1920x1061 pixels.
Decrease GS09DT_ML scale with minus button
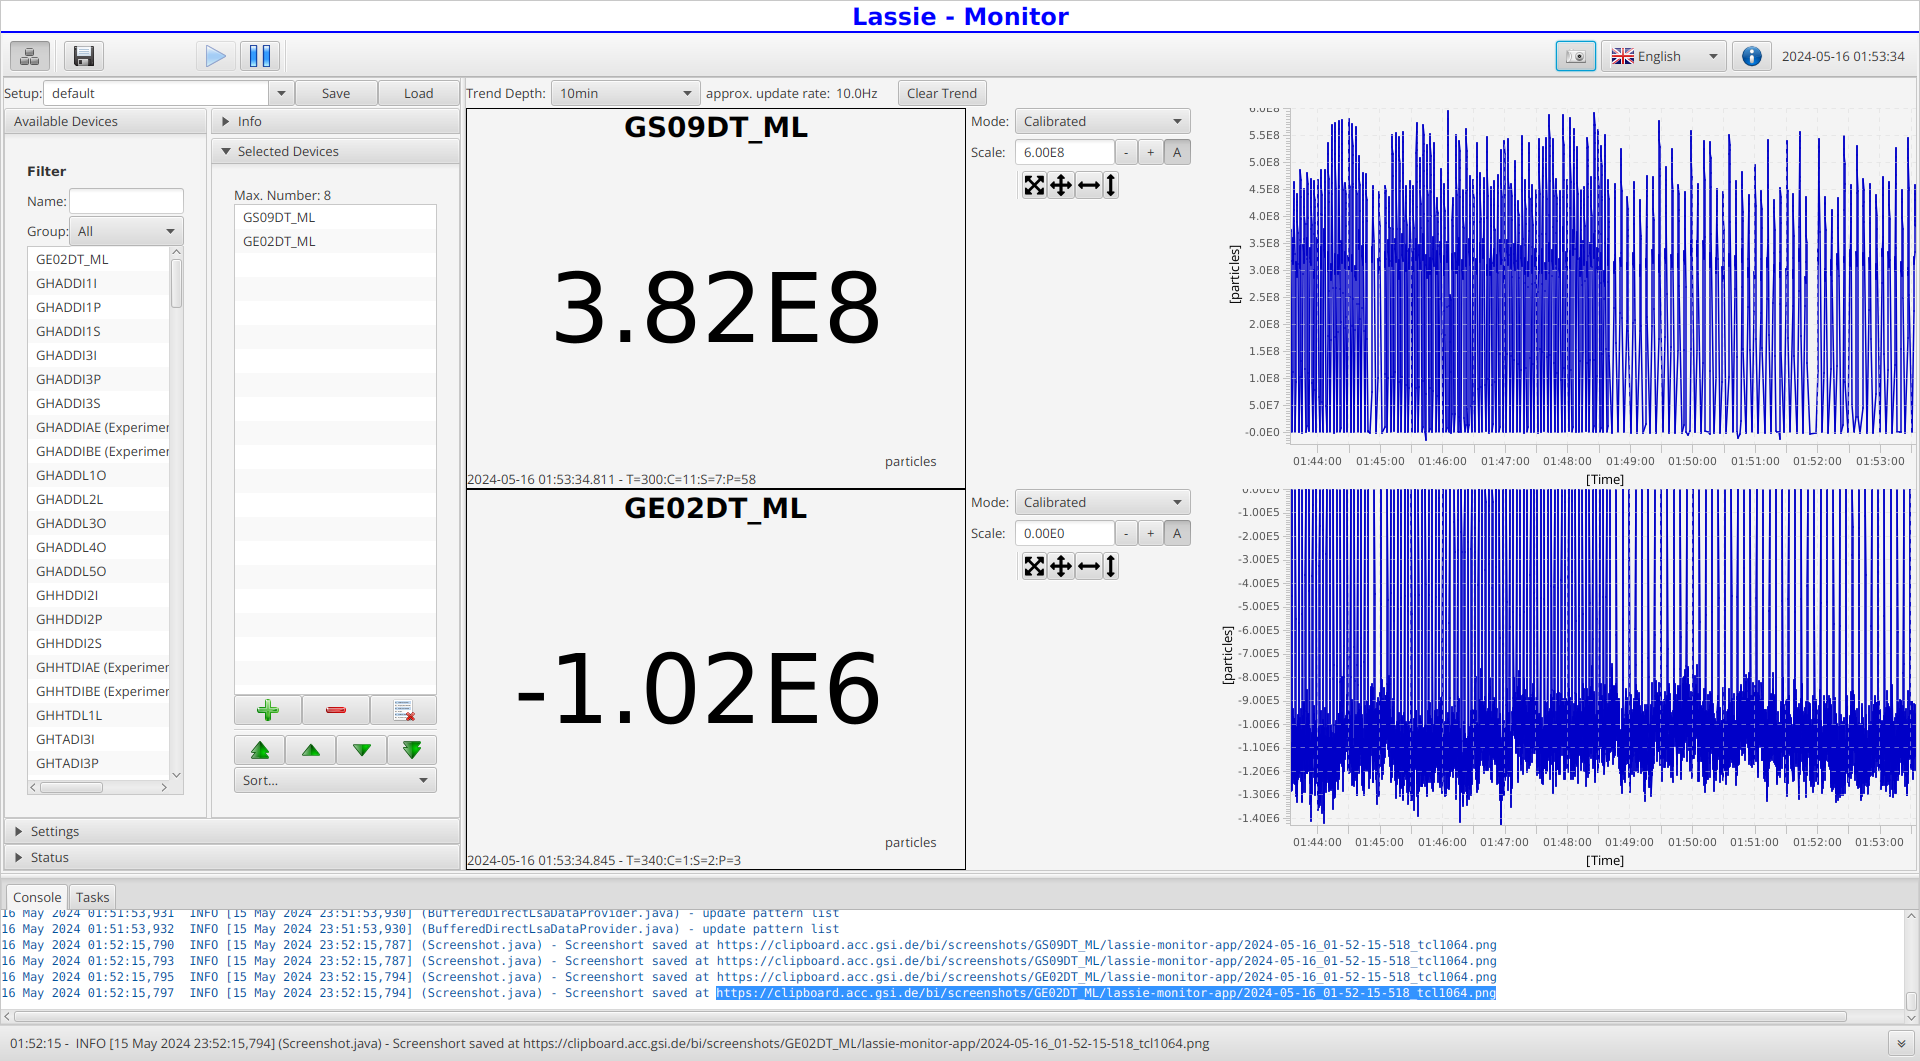[1126, 152]
